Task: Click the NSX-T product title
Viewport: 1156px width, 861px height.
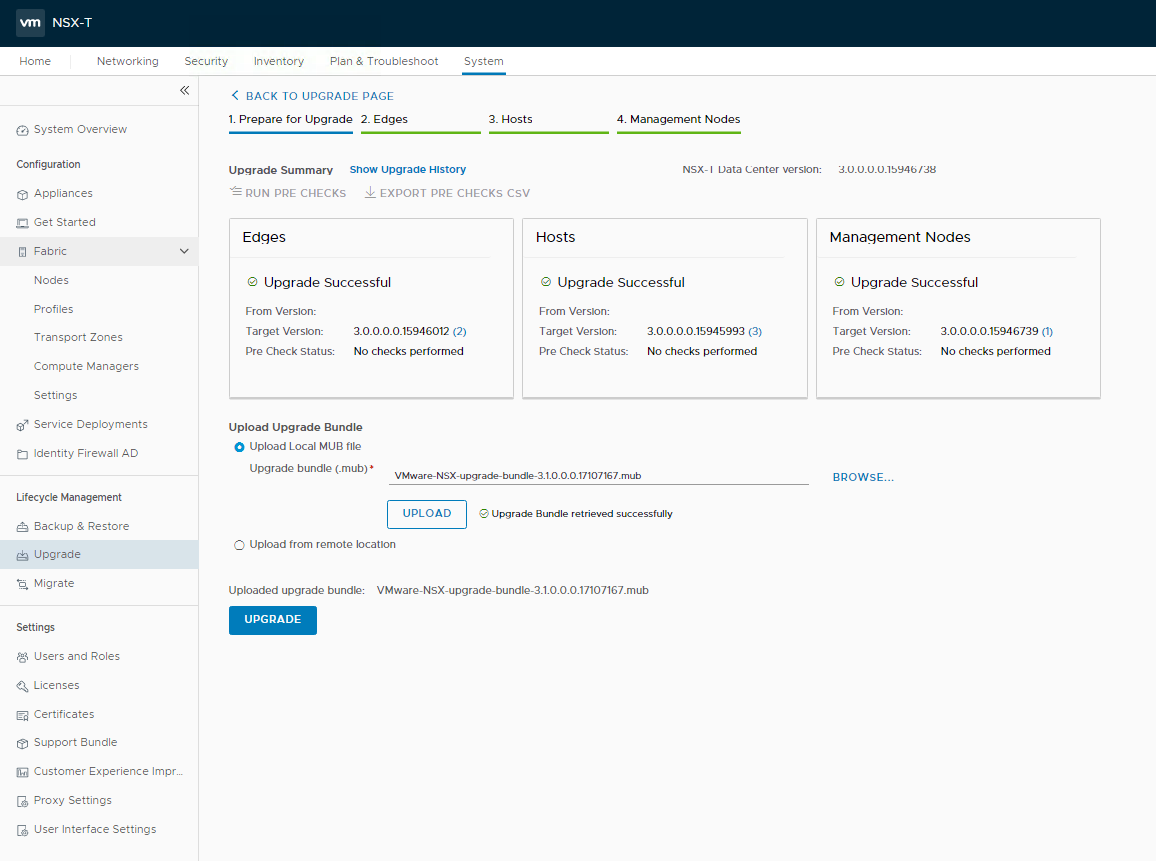Action: click(x=72, y=23)
